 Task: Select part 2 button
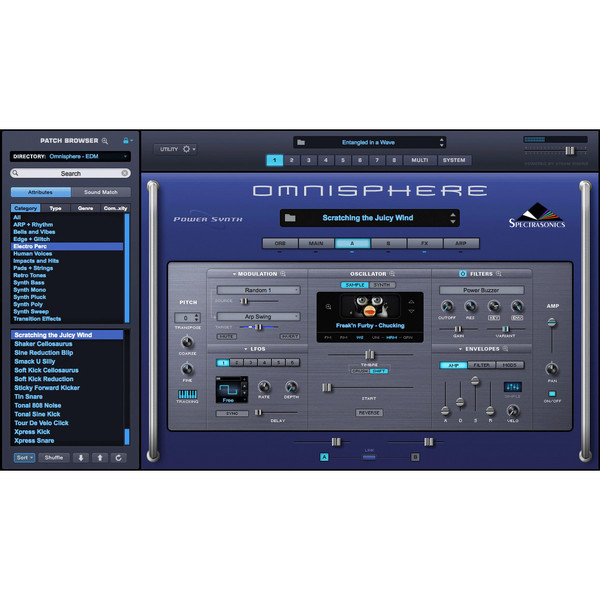[x=292, y=160]
